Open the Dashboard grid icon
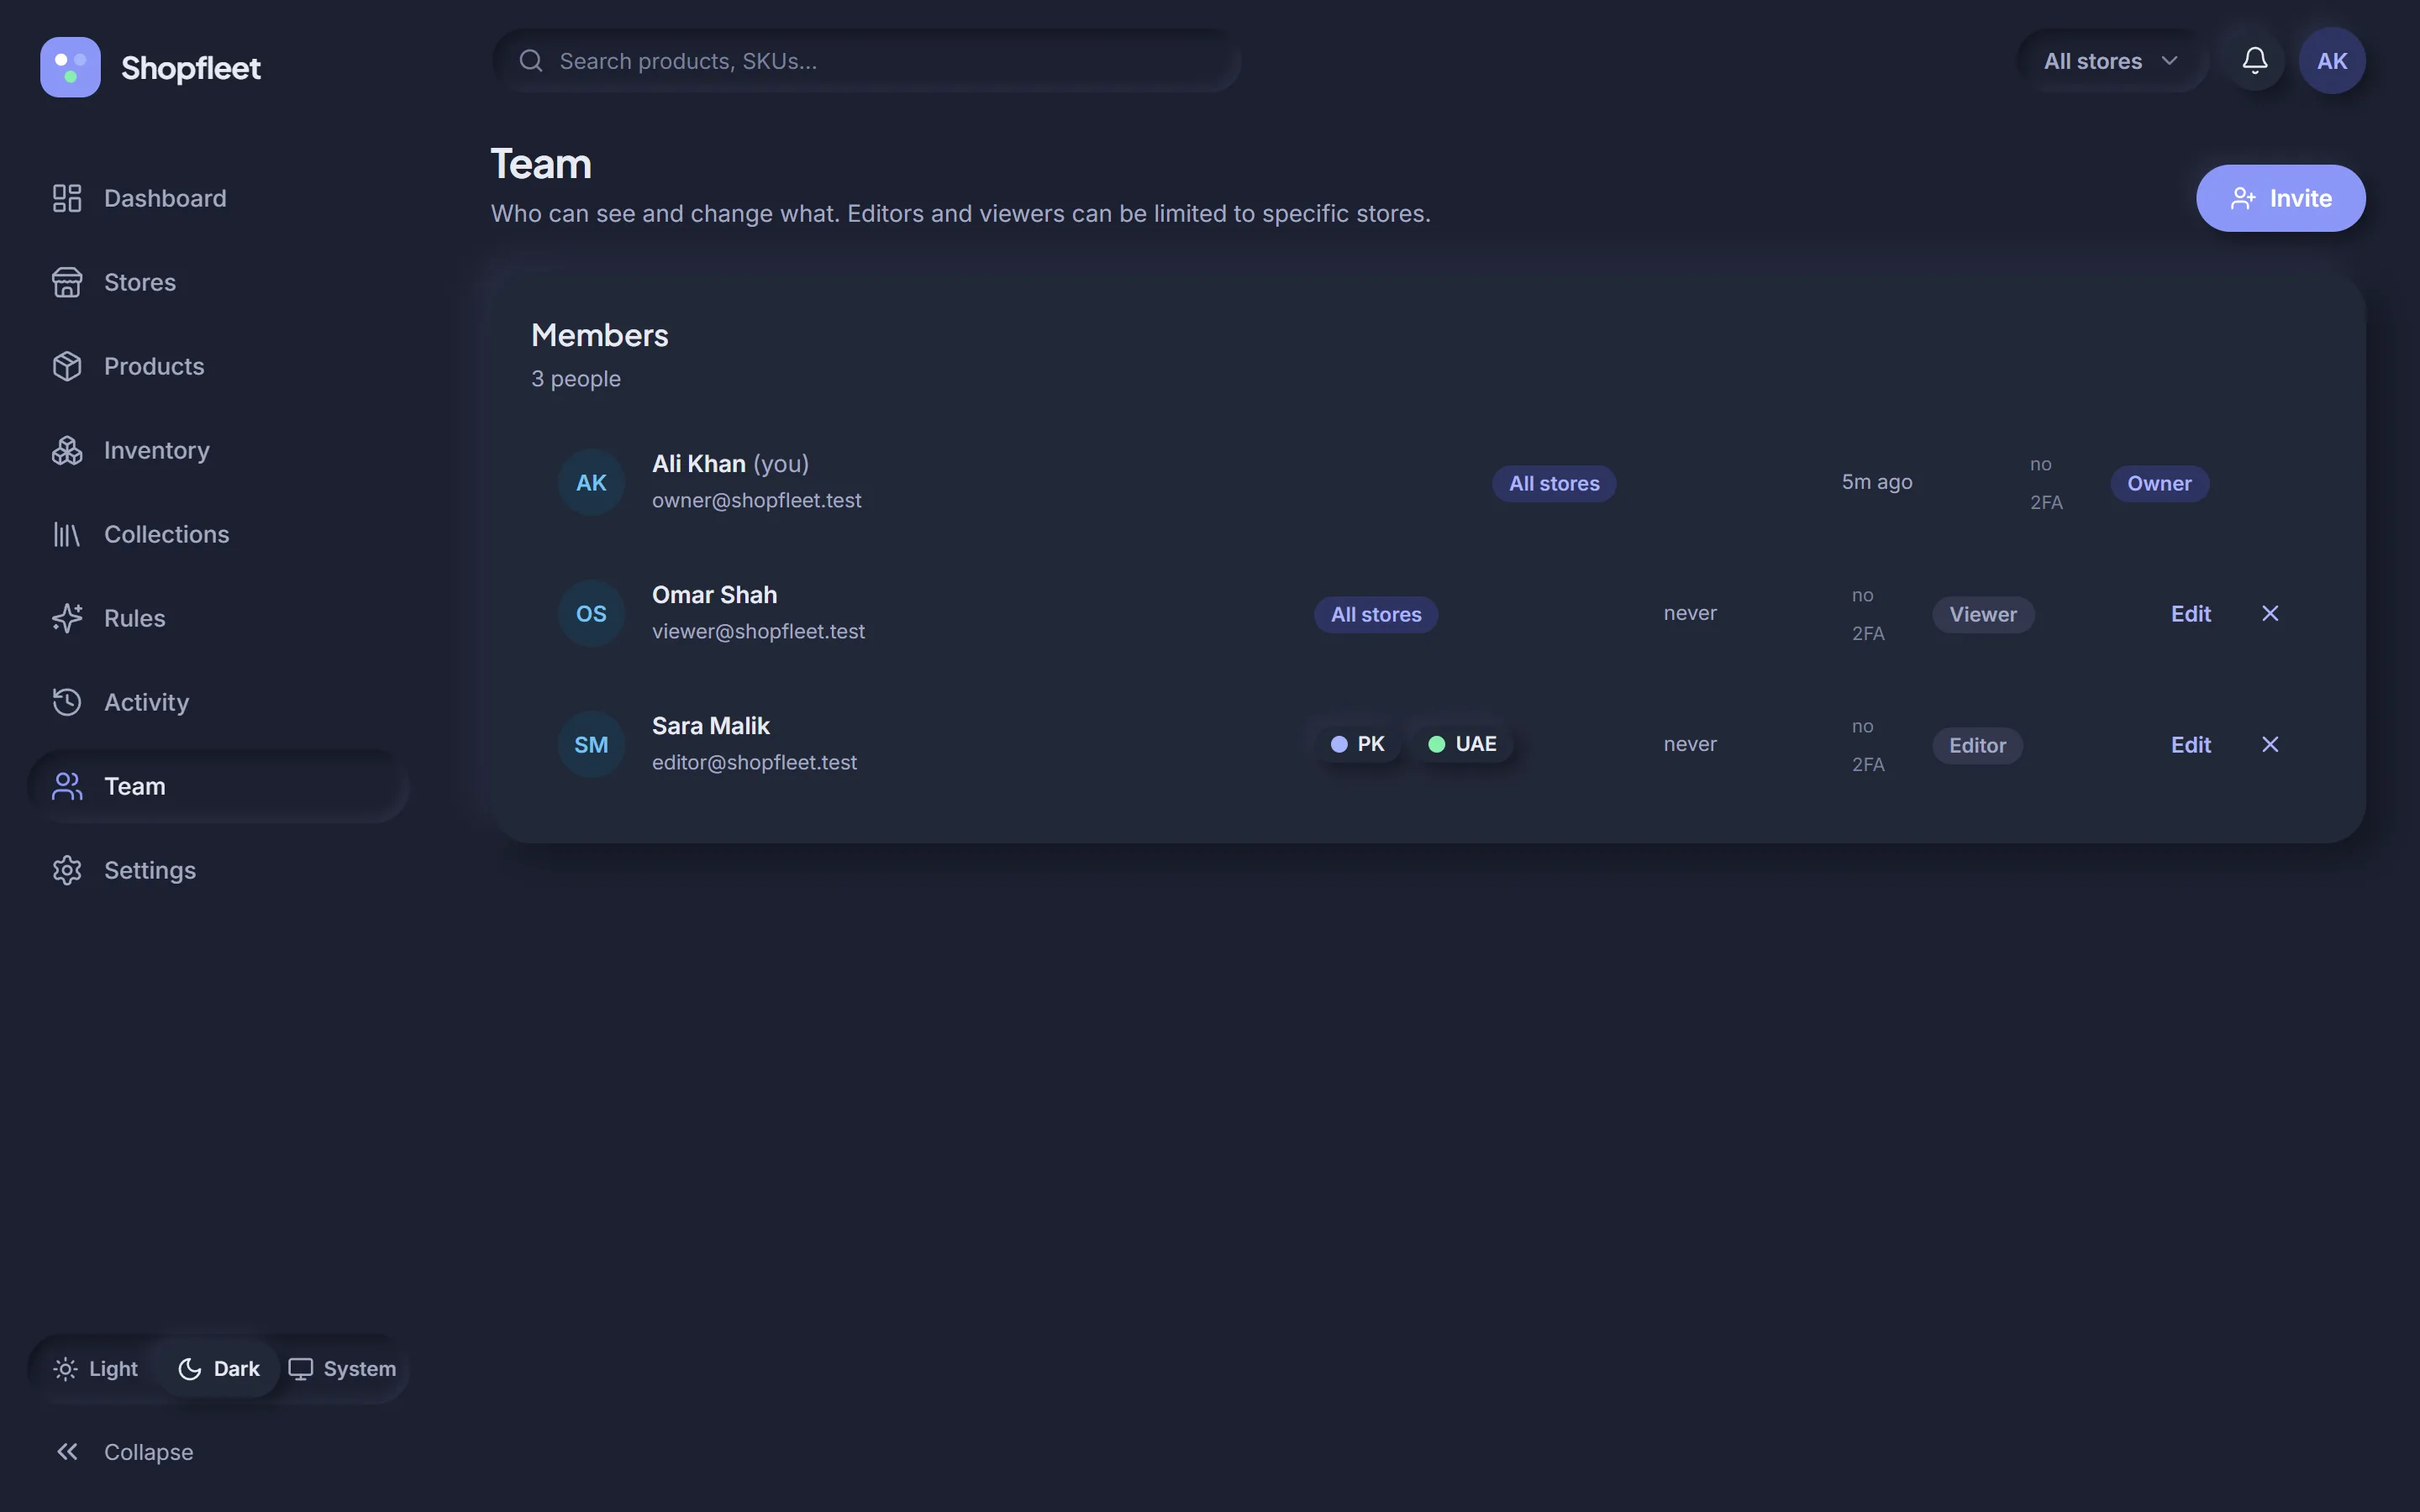The width and height of the screenshot is (2420, 1512). [67, 198]
